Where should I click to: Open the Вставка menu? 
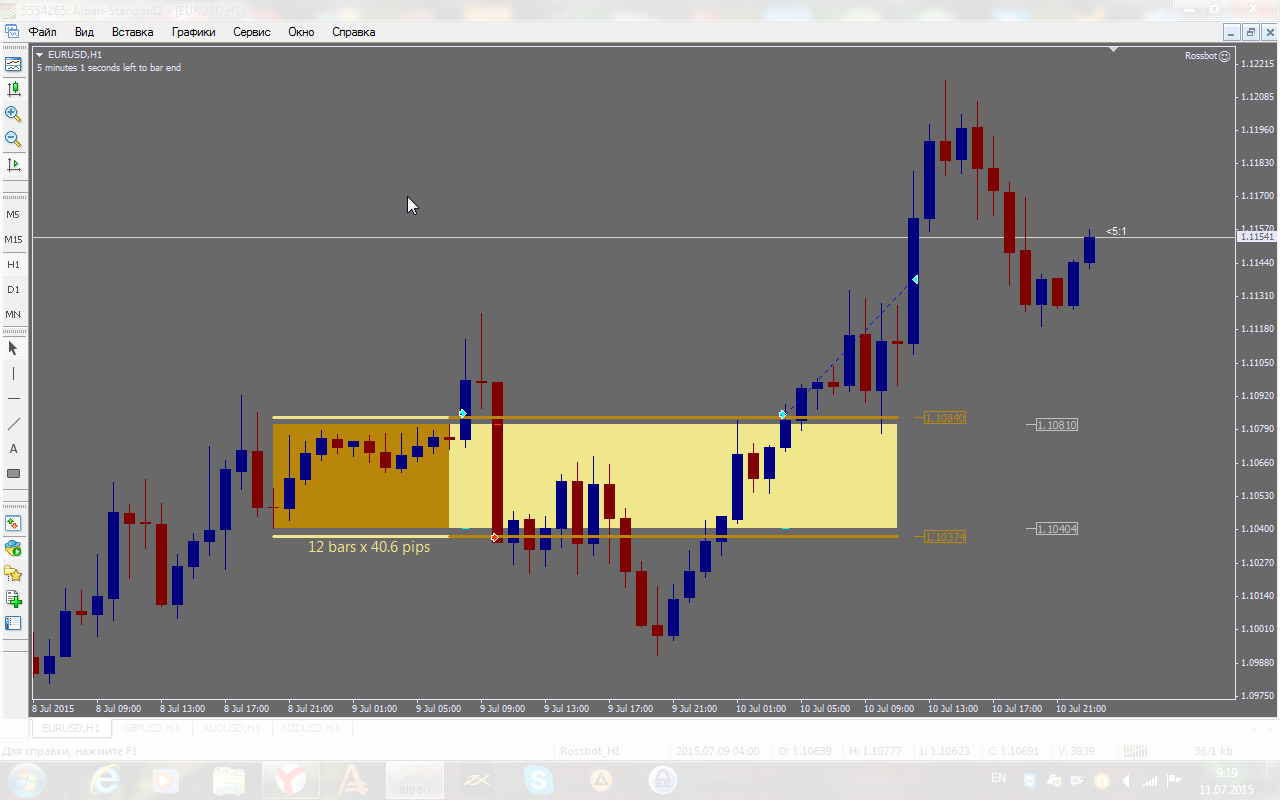[132, 32]
